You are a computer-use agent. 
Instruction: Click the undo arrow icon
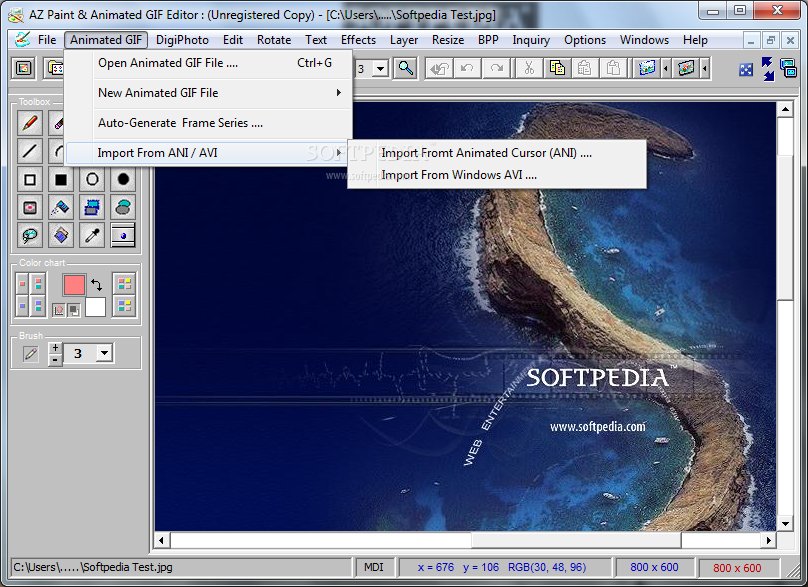467,68
